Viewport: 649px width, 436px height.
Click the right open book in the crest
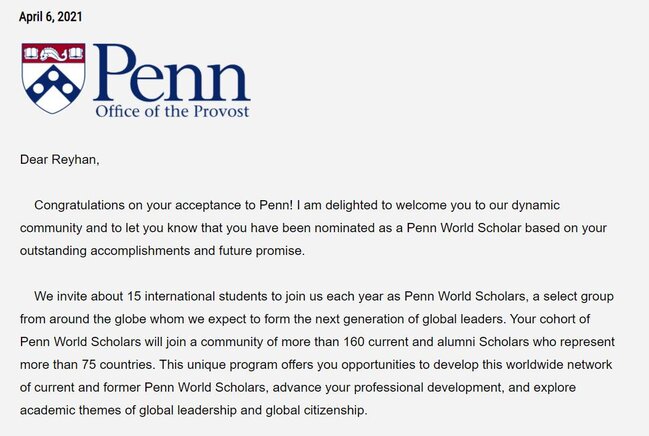point(76,53)
